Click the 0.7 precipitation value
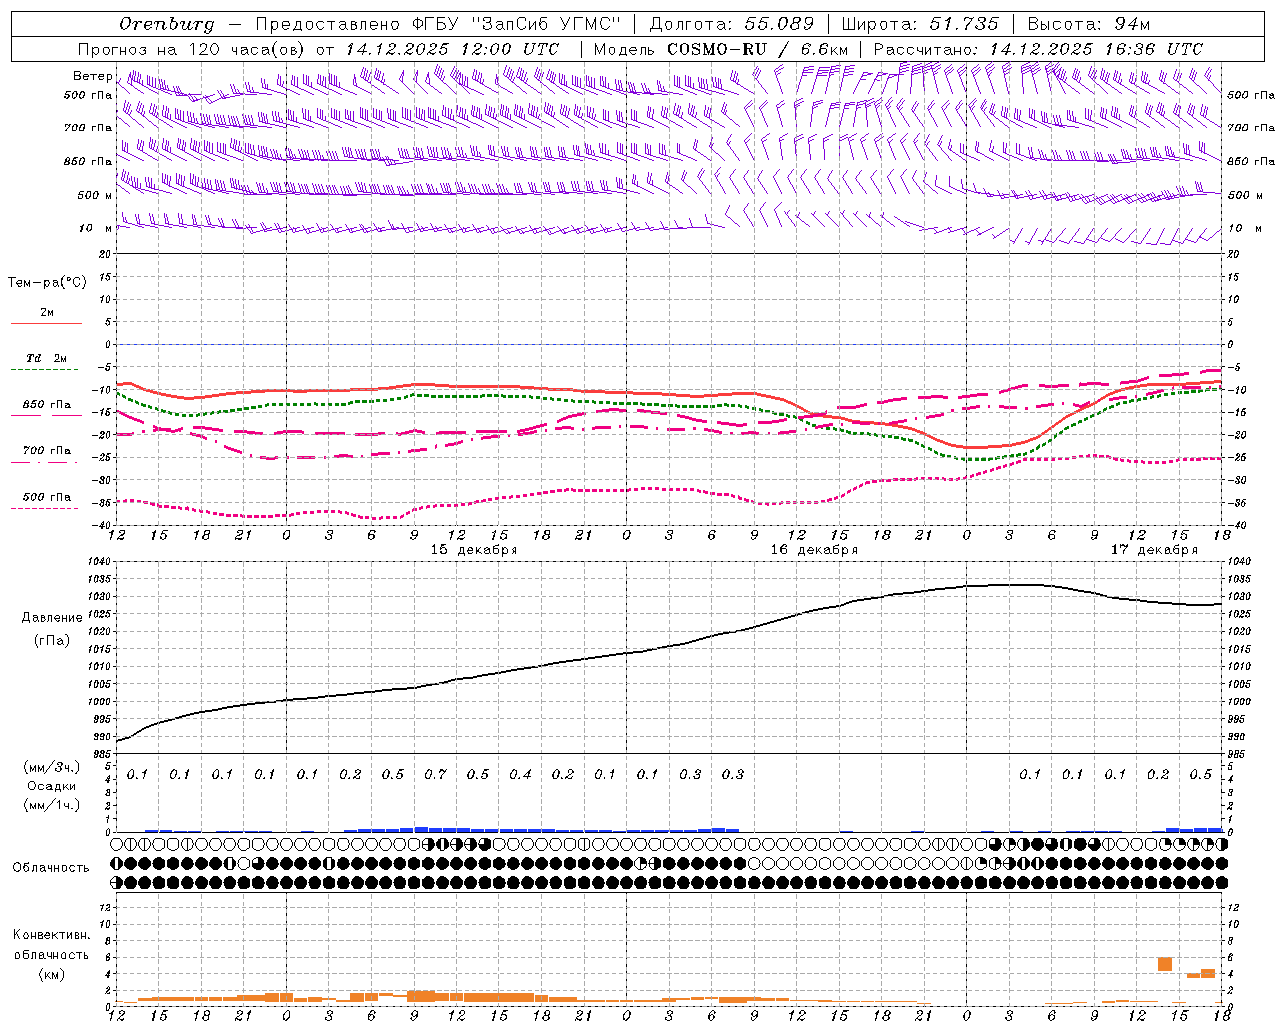 [435, 775]
